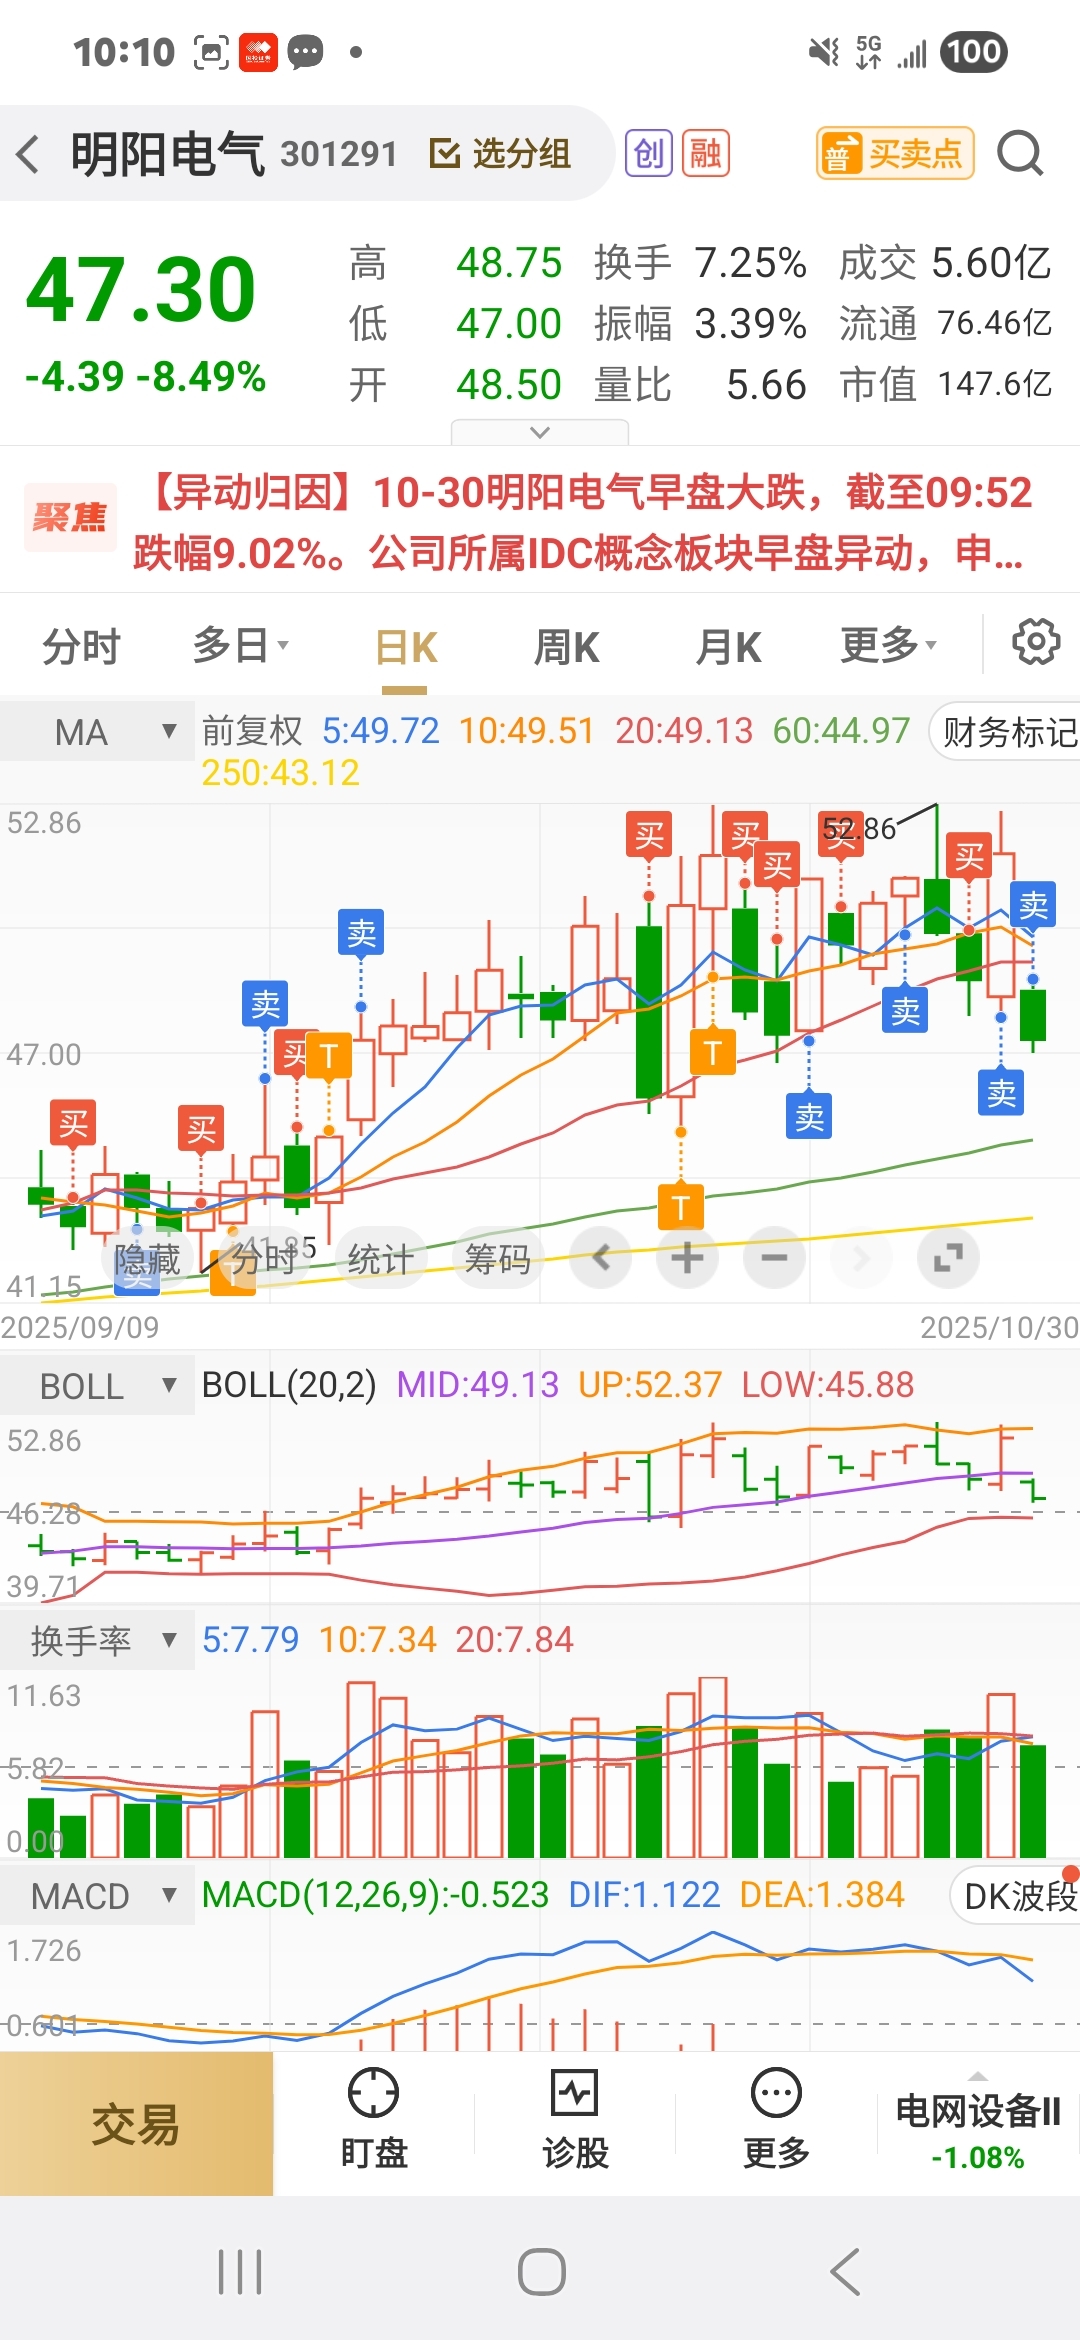Select the 日K daily chart tab
The image size is (1080, 2340).
405,647
